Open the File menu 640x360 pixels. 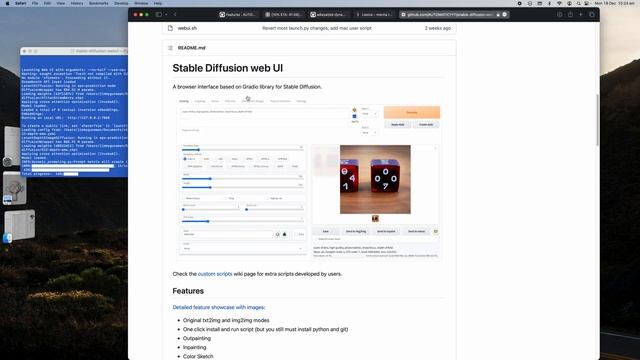[x=35, y=3]
